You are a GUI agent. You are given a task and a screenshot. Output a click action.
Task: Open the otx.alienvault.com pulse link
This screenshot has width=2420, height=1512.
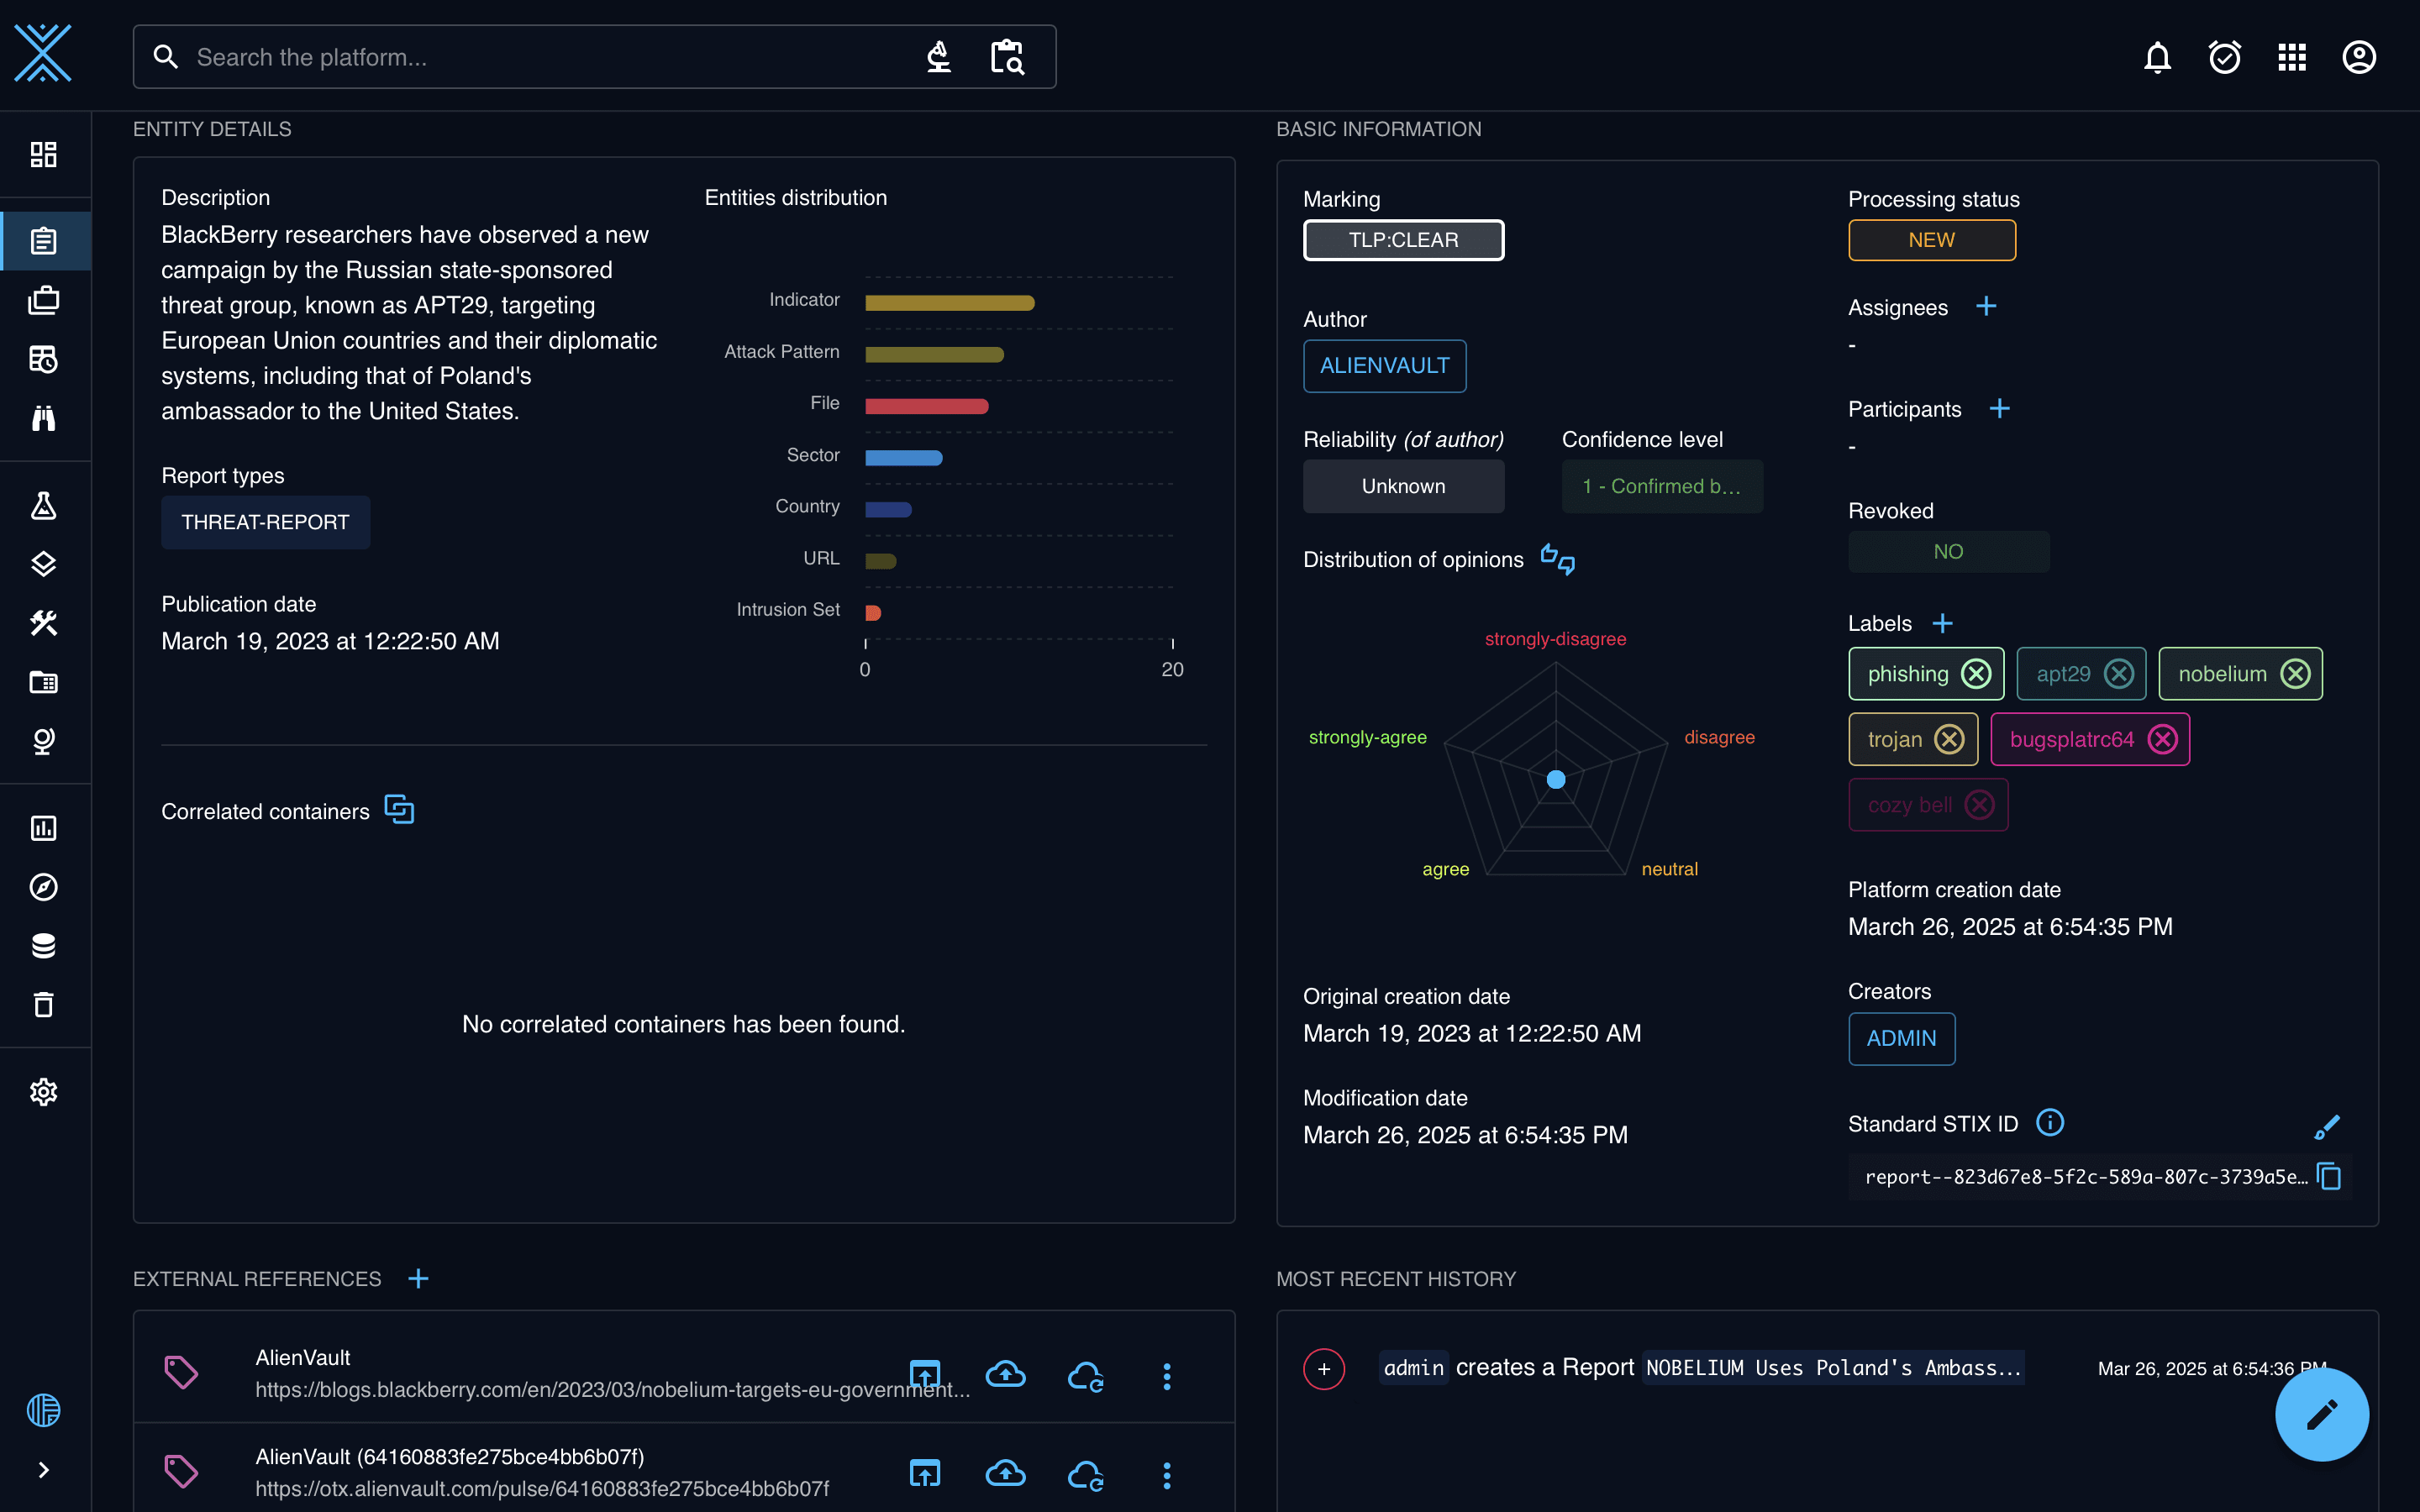541,1488
